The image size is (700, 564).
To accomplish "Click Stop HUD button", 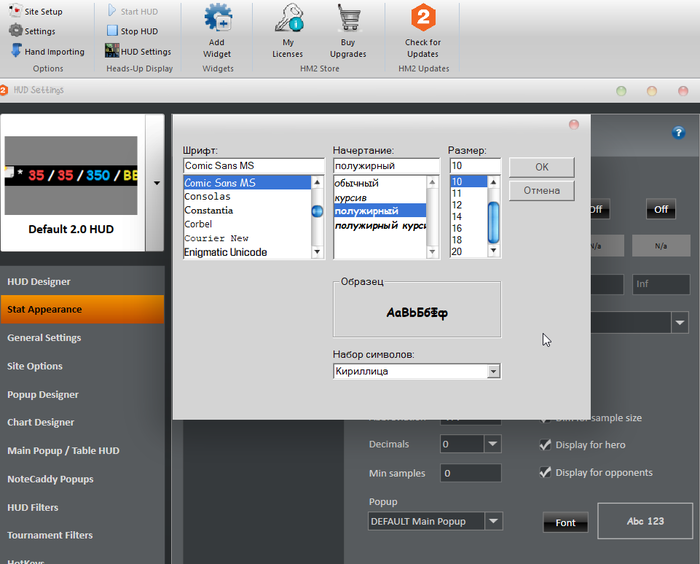I will pos(133,31).
